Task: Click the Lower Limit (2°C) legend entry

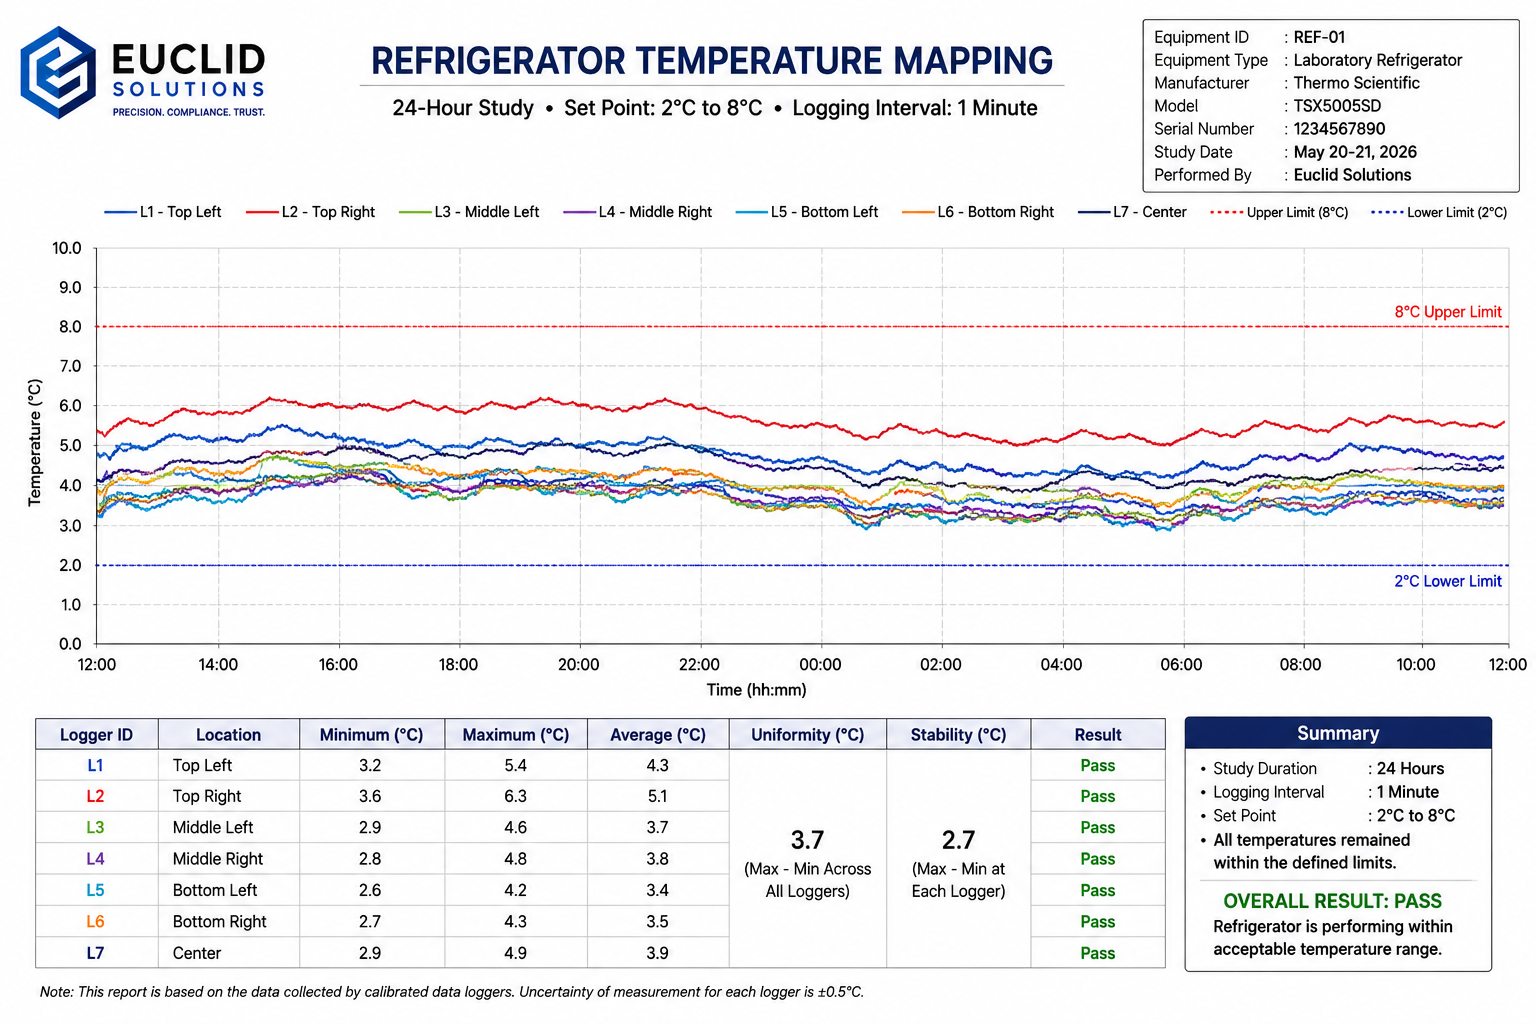Action: pyautogui.click(x=1439, y=212)
